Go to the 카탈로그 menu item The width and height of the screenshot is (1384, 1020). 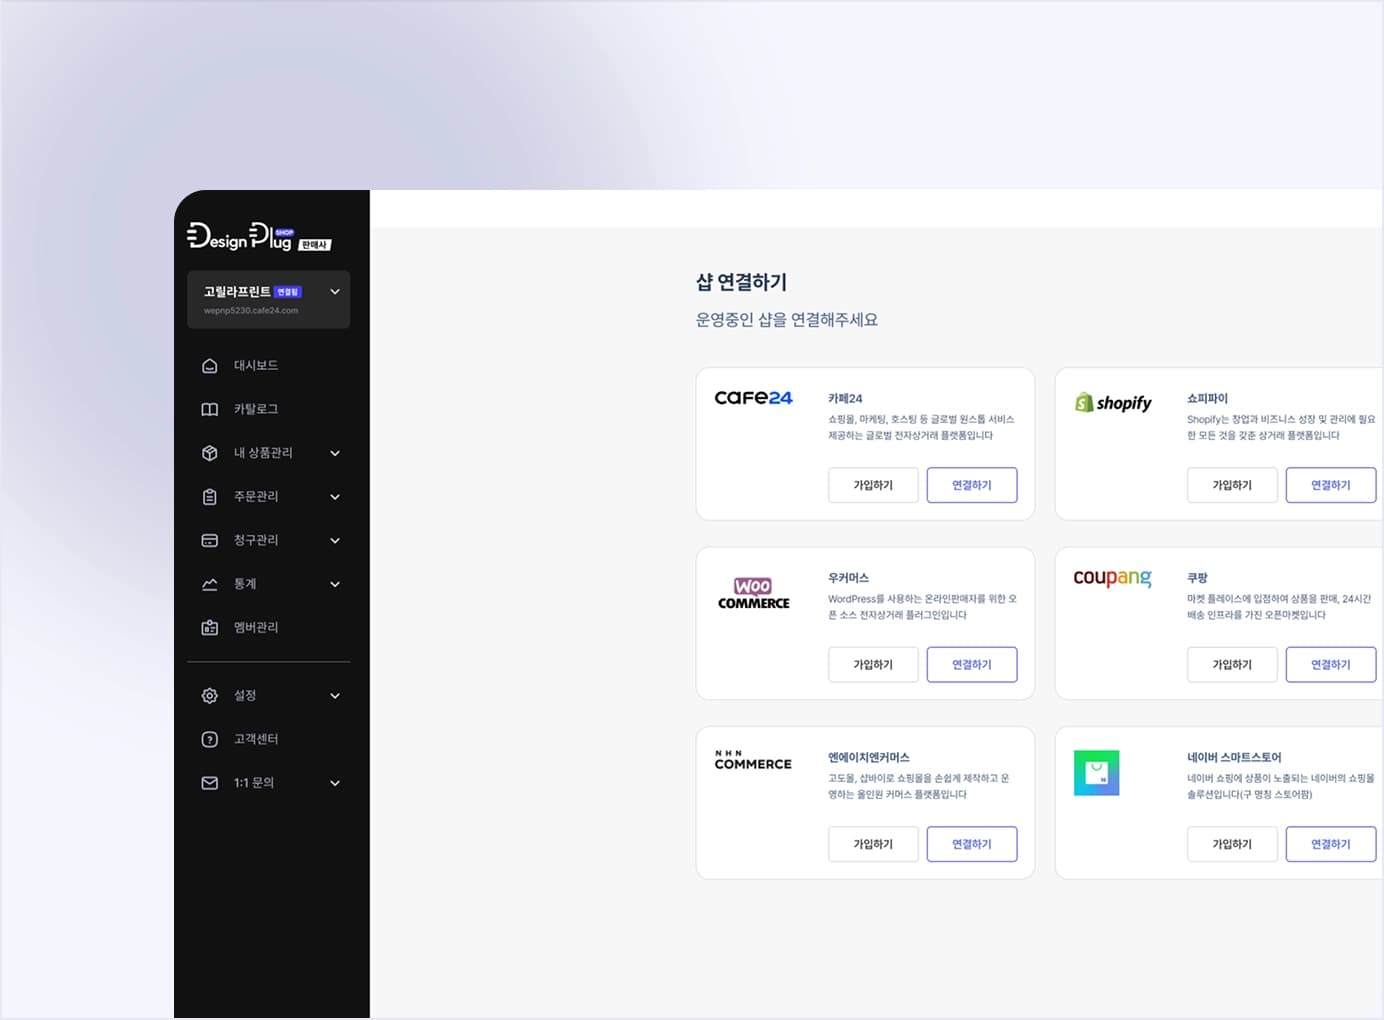coord(256,409)
